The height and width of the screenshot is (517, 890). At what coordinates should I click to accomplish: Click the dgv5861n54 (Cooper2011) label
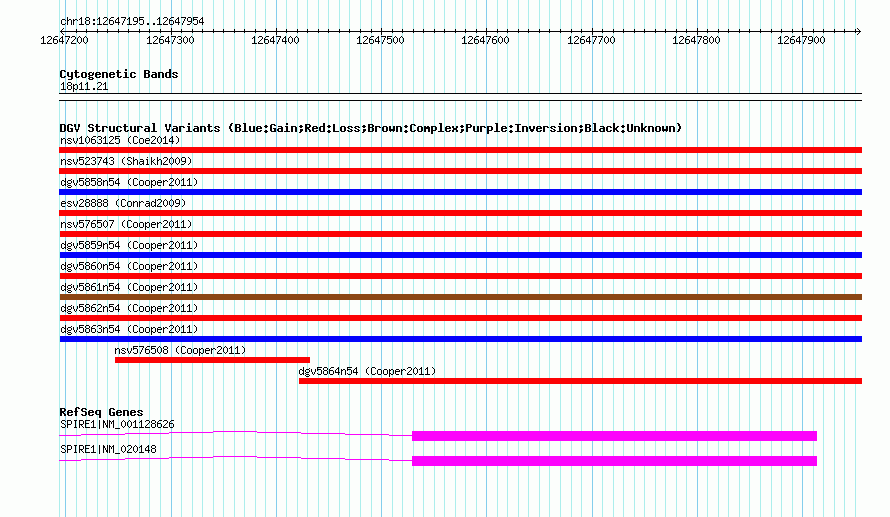[129, 287]
